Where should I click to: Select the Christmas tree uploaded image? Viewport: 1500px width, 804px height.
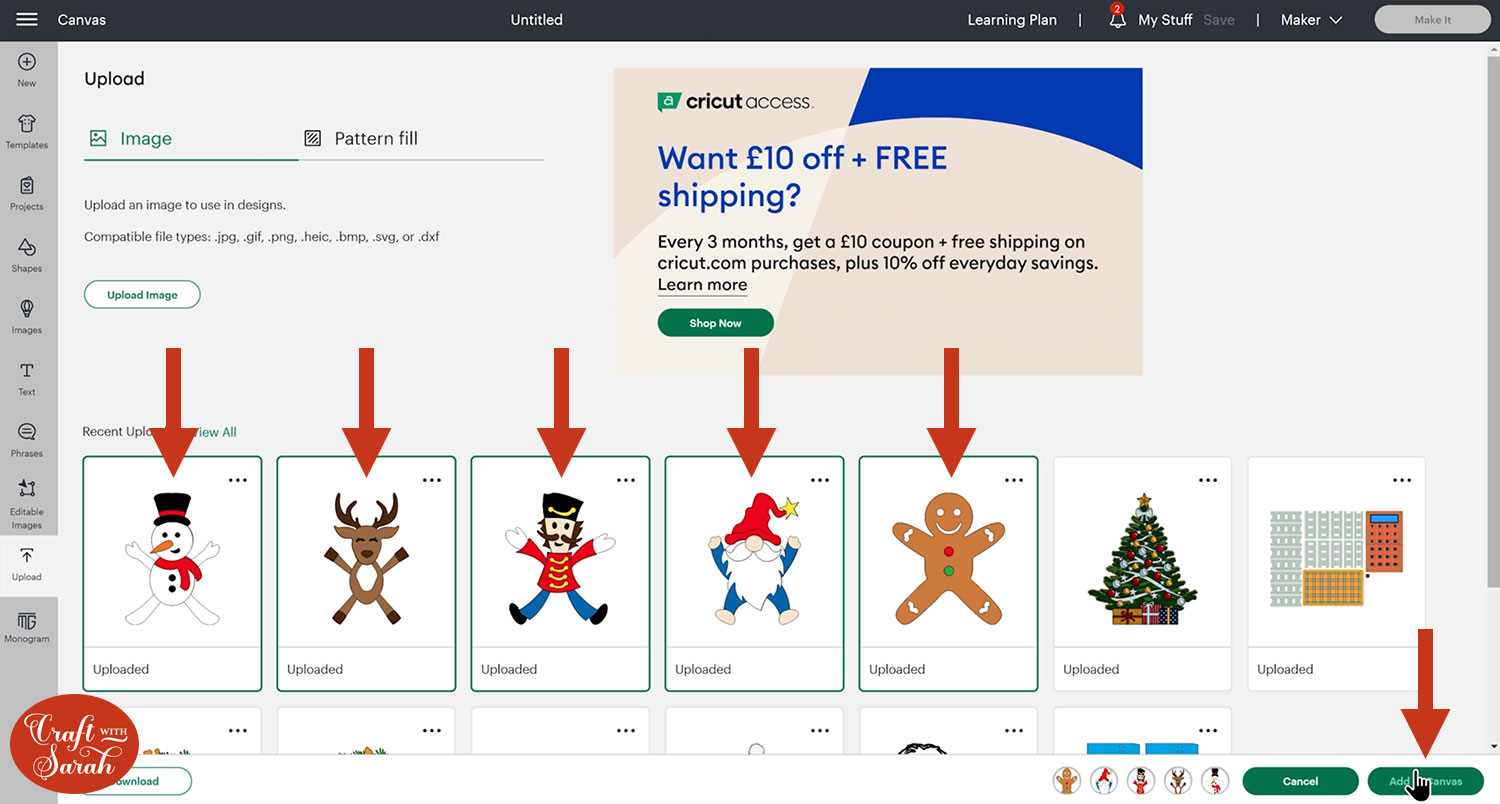tap(1142, 573)
